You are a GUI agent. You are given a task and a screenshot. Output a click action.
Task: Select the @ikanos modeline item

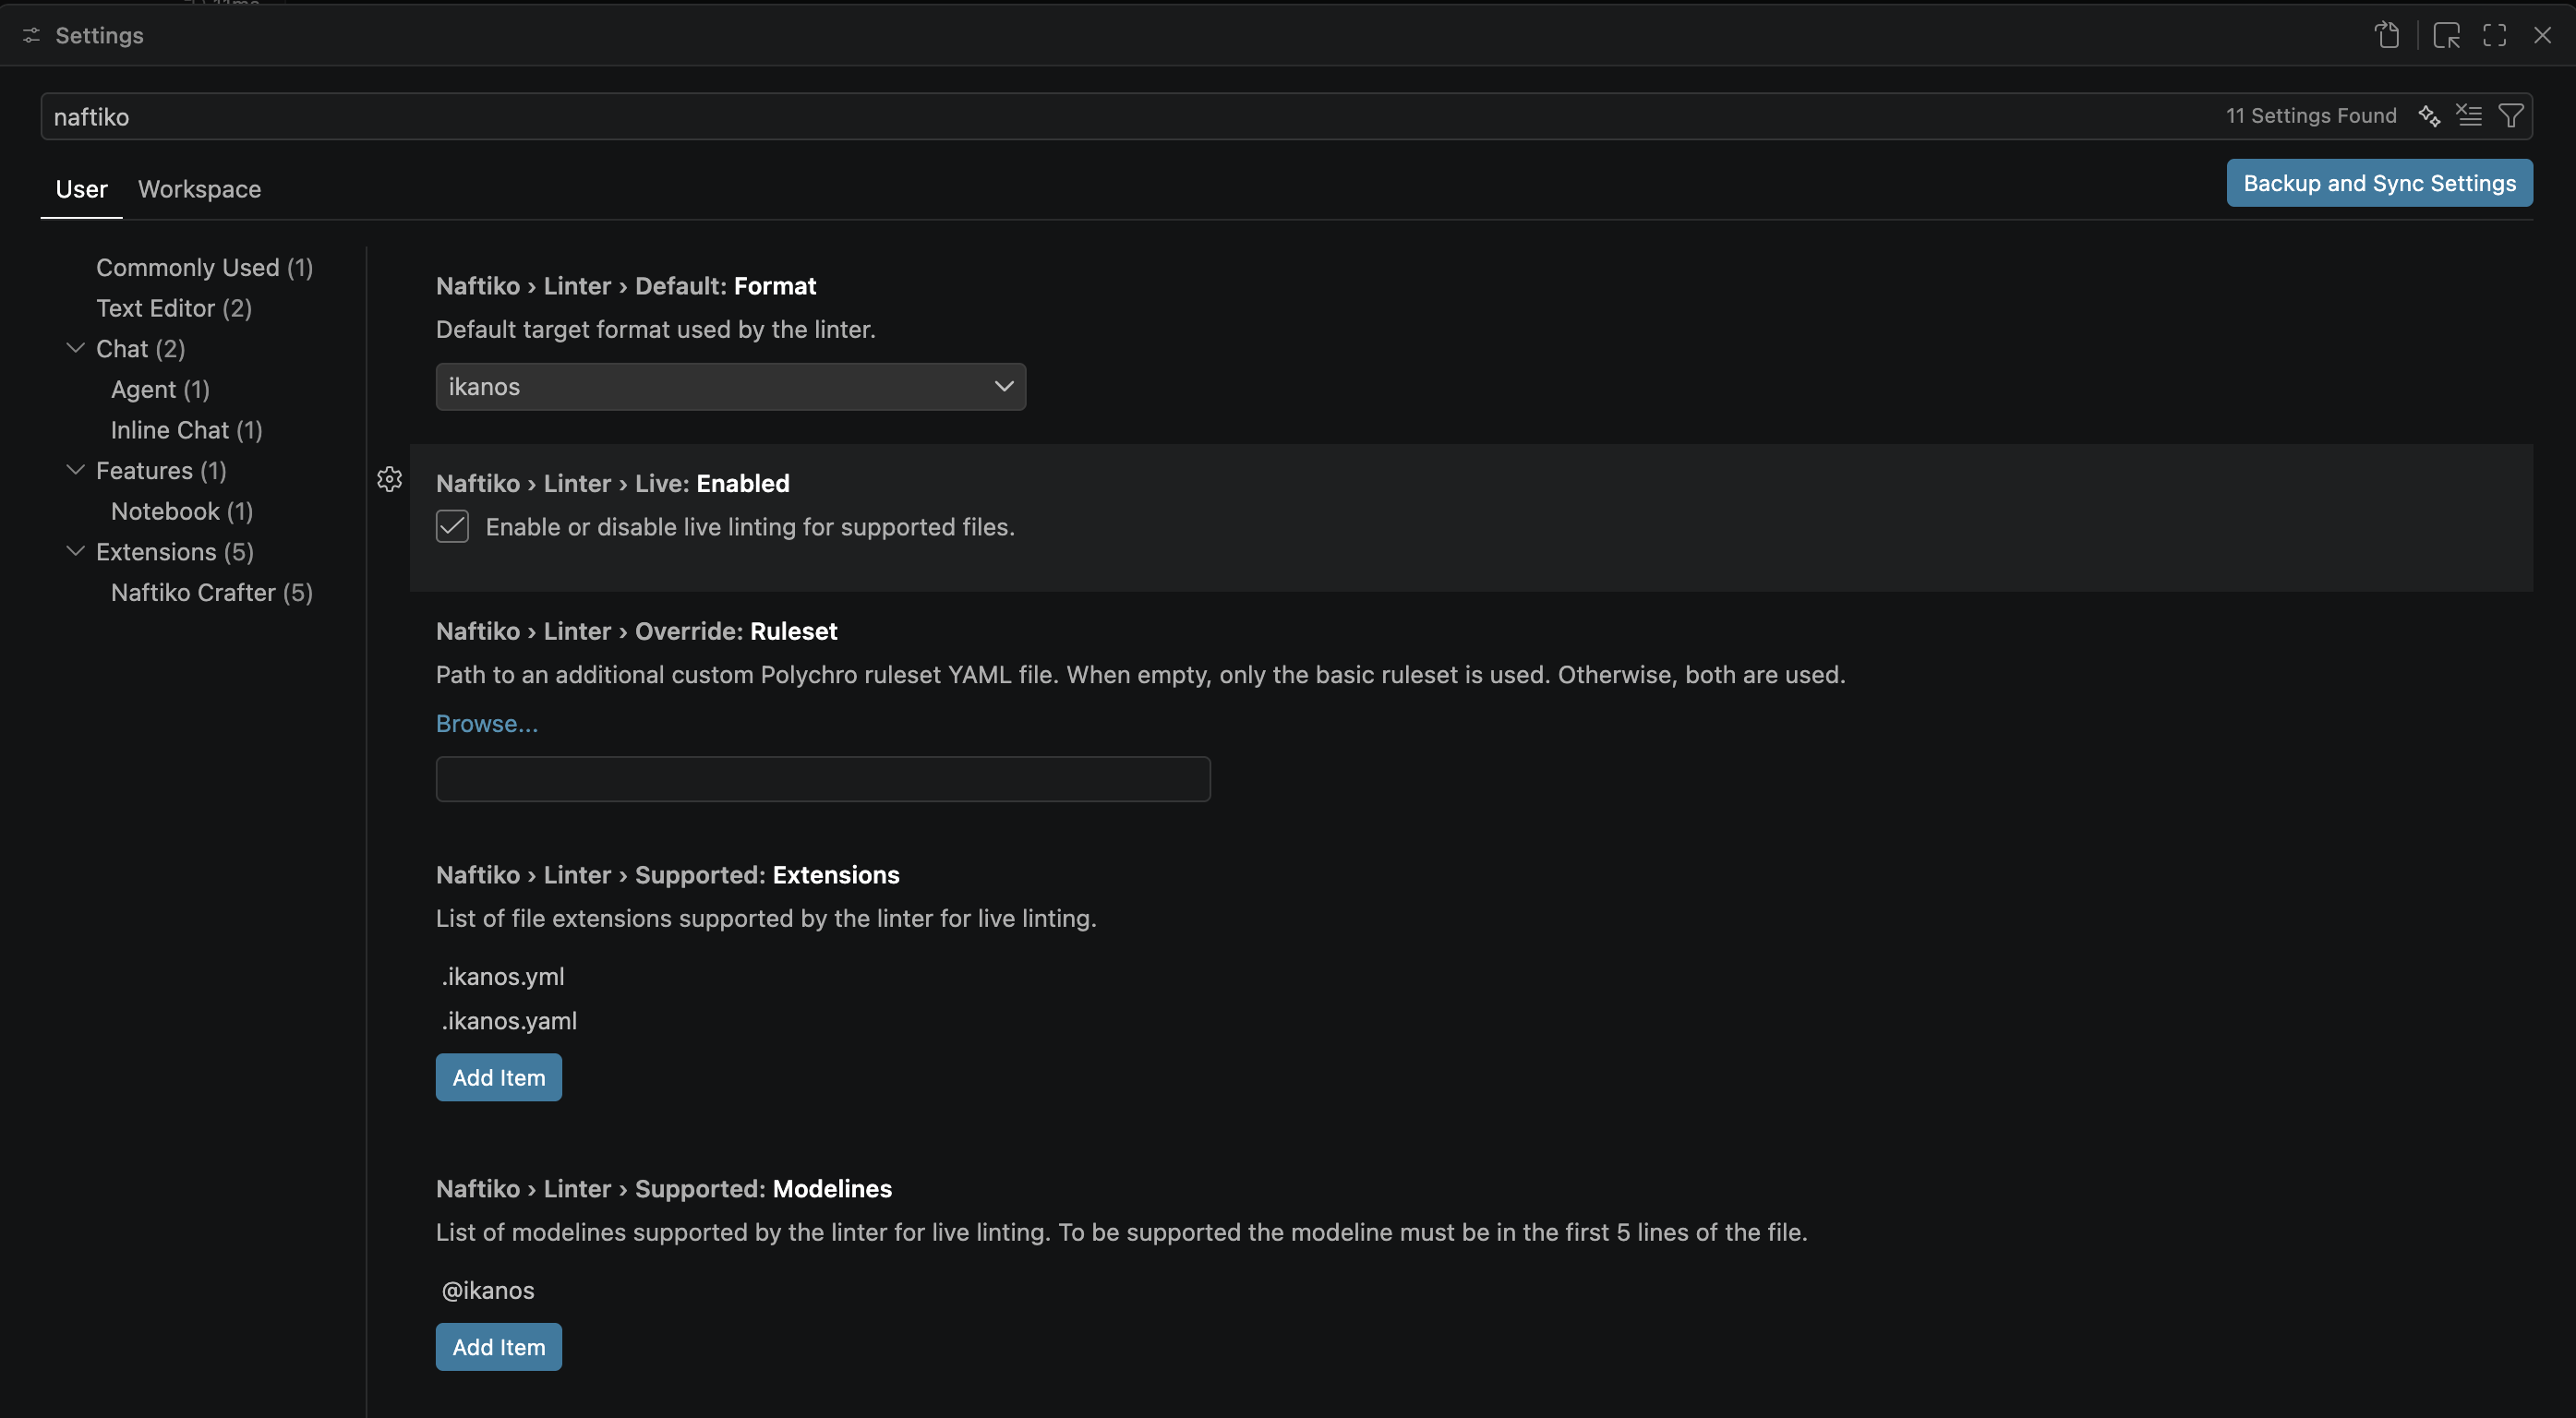[x=488, y=1290]
